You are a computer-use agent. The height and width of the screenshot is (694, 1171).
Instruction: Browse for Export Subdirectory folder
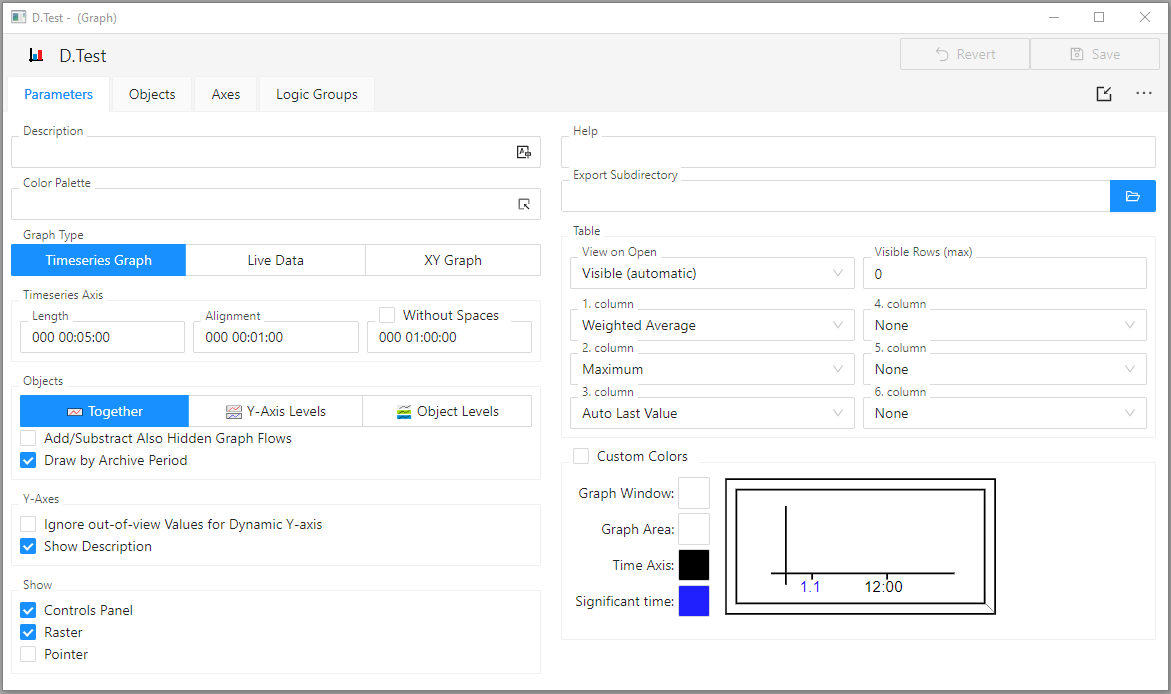(1132, 196)
